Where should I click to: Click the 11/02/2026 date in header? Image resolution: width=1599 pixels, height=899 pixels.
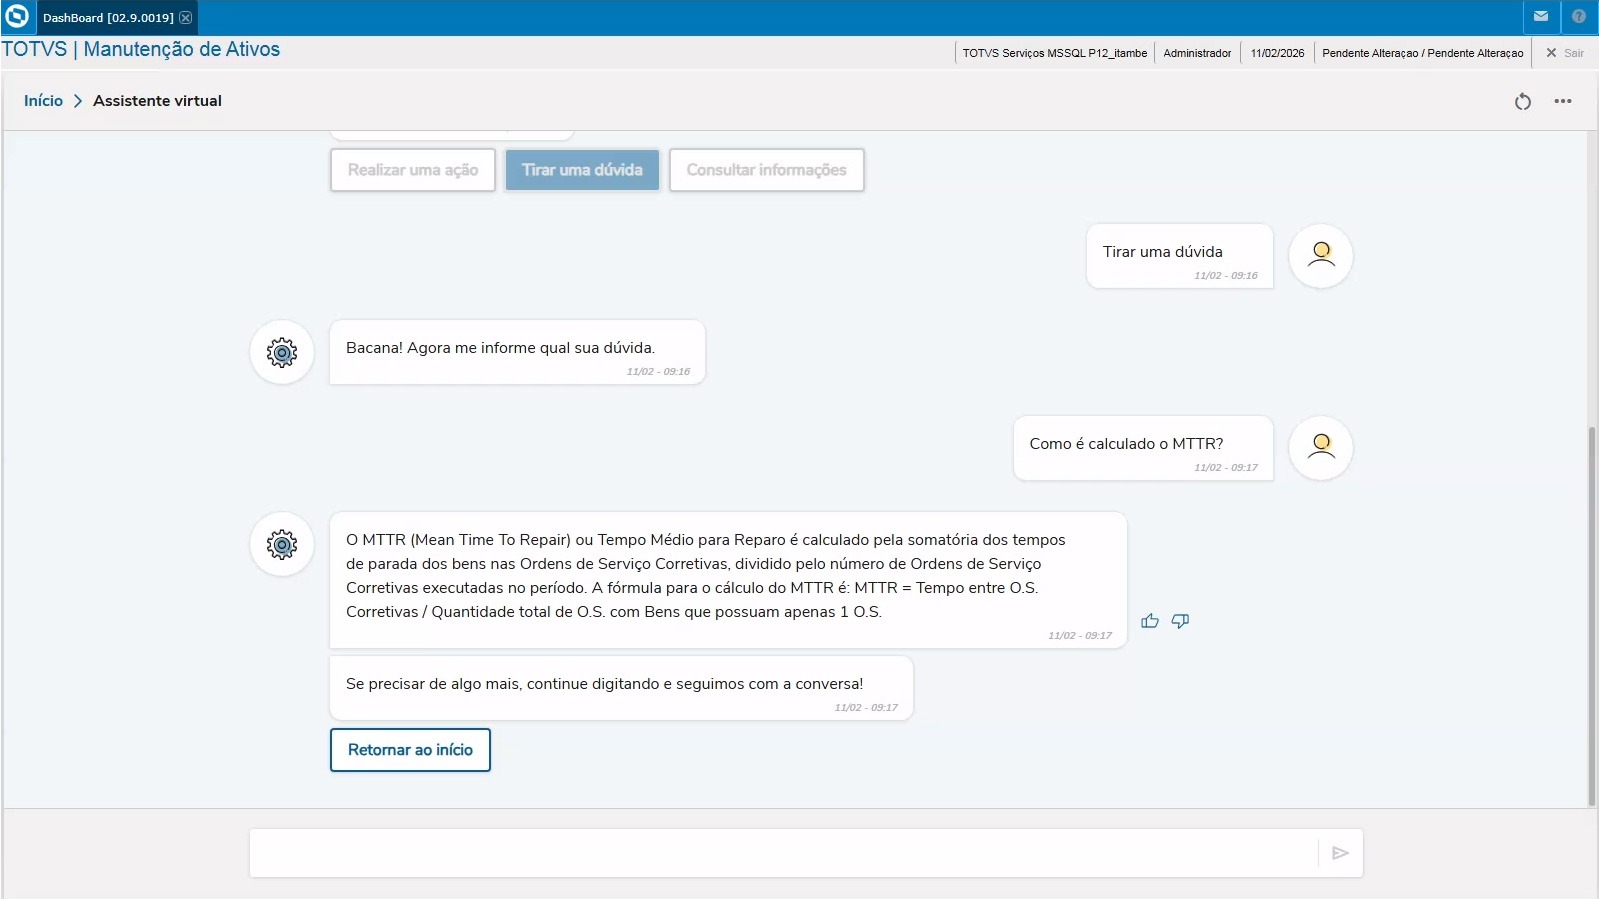pos(1277,53)
